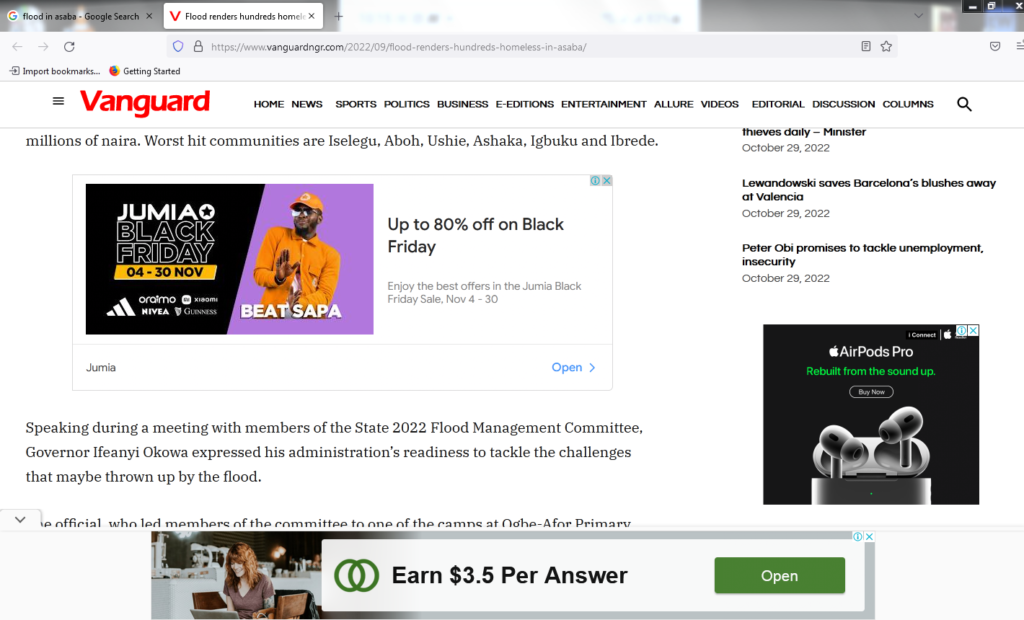
Task: Go to the SPORTS section
Action: pos(356,104)
